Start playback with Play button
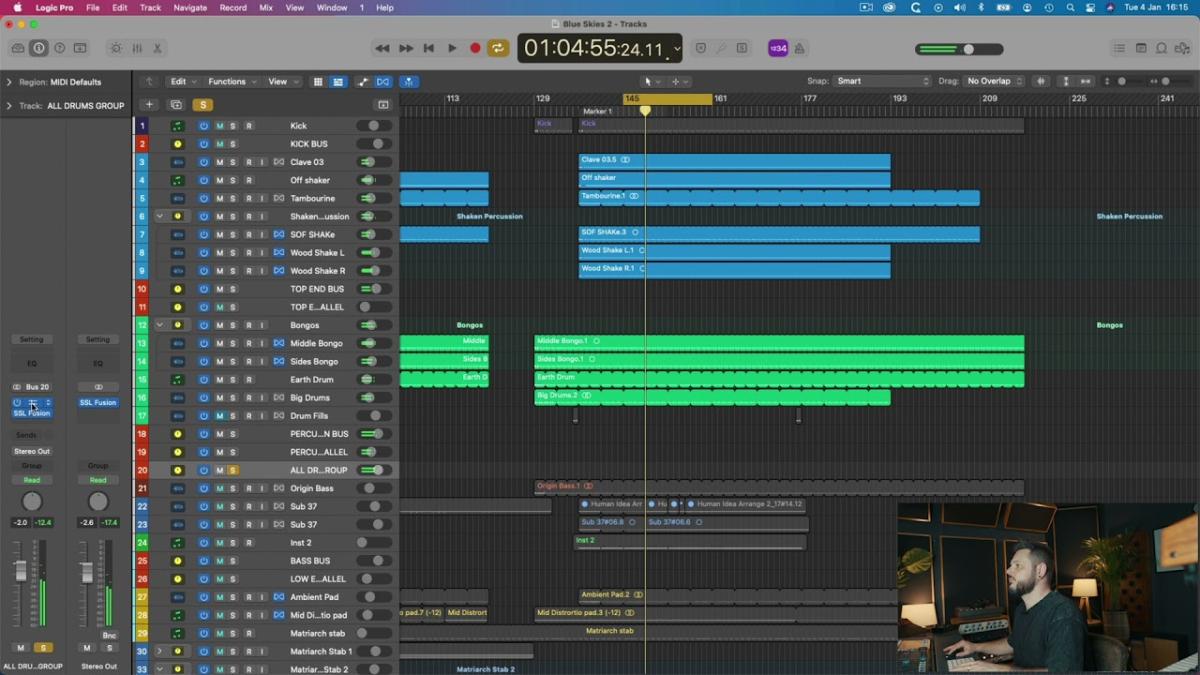This screenshot has width=1200, height=675. click(452, 48)
